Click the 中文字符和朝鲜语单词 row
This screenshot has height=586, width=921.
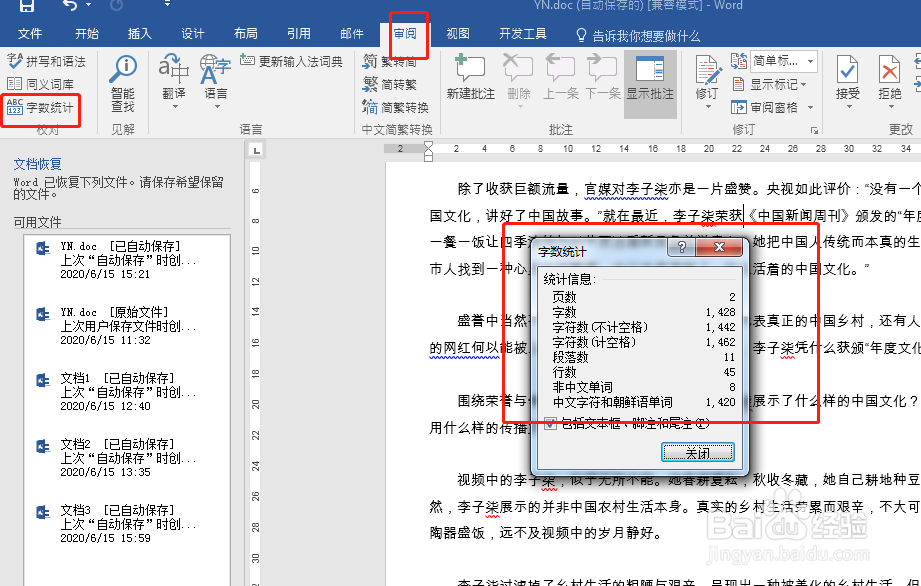644,402
